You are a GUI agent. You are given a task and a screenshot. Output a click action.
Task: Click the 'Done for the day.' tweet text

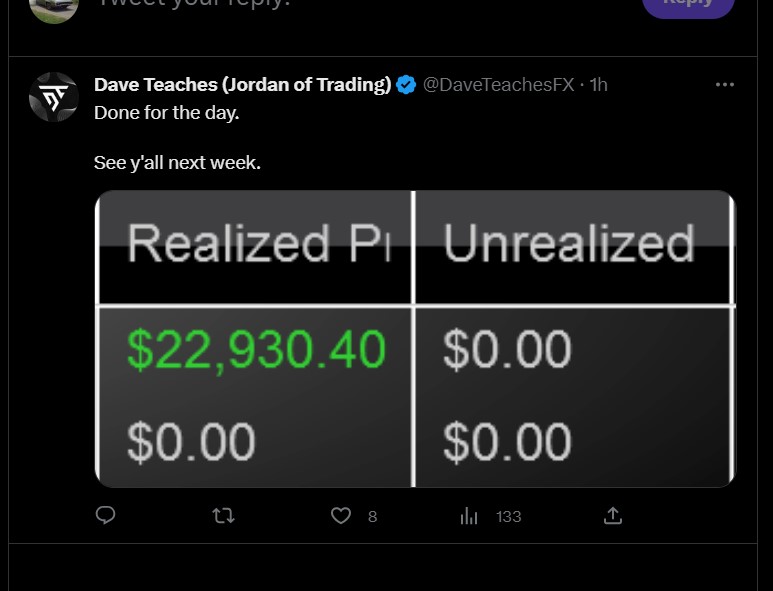(x=167, y=112)
